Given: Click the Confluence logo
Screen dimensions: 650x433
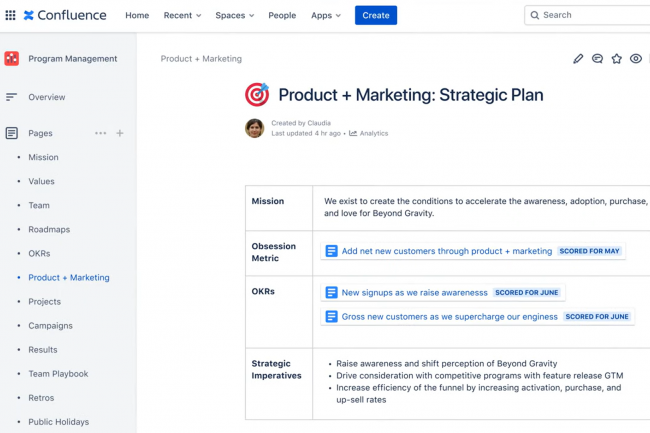Looking at the screenshot, I should tap(66, 15).
